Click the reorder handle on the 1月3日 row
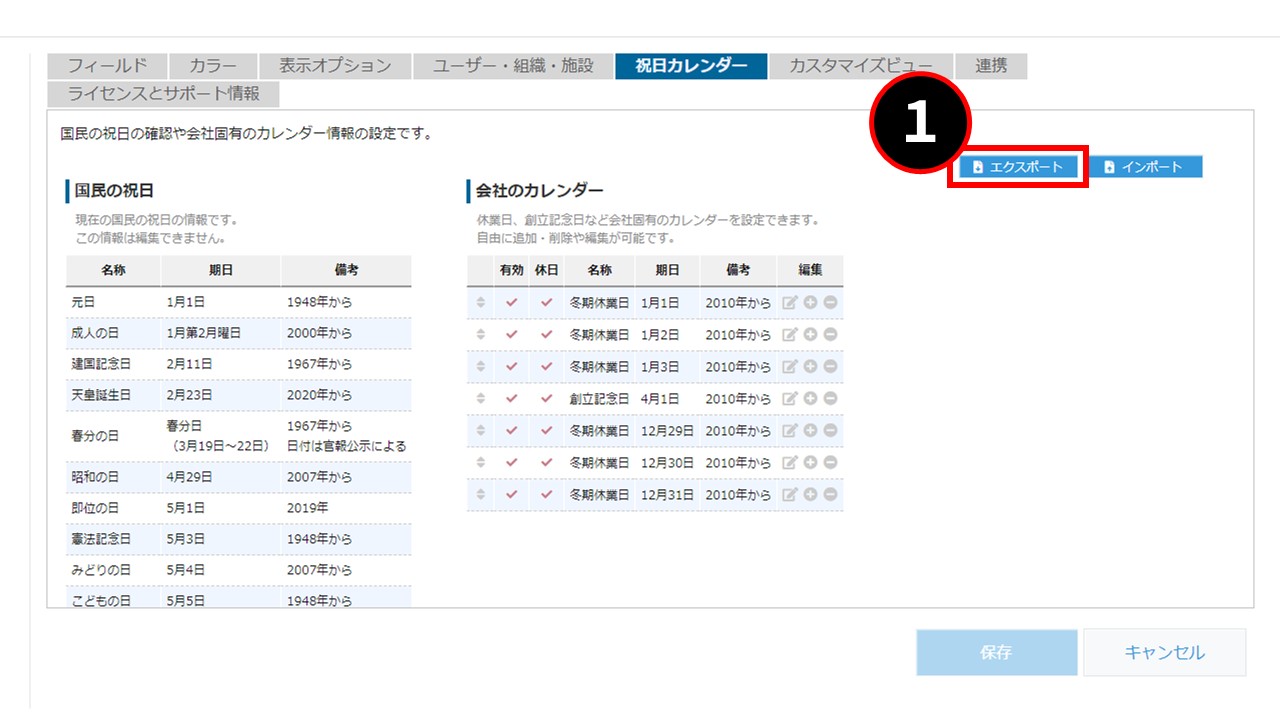 pyautogui.click(x=480, y=367)
